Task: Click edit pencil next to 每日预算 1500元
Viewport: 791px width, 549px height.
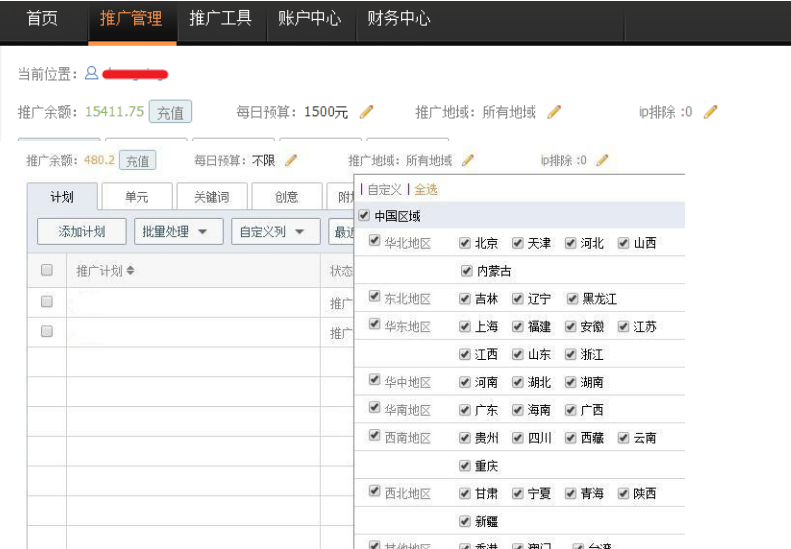Action: (367, 112)
